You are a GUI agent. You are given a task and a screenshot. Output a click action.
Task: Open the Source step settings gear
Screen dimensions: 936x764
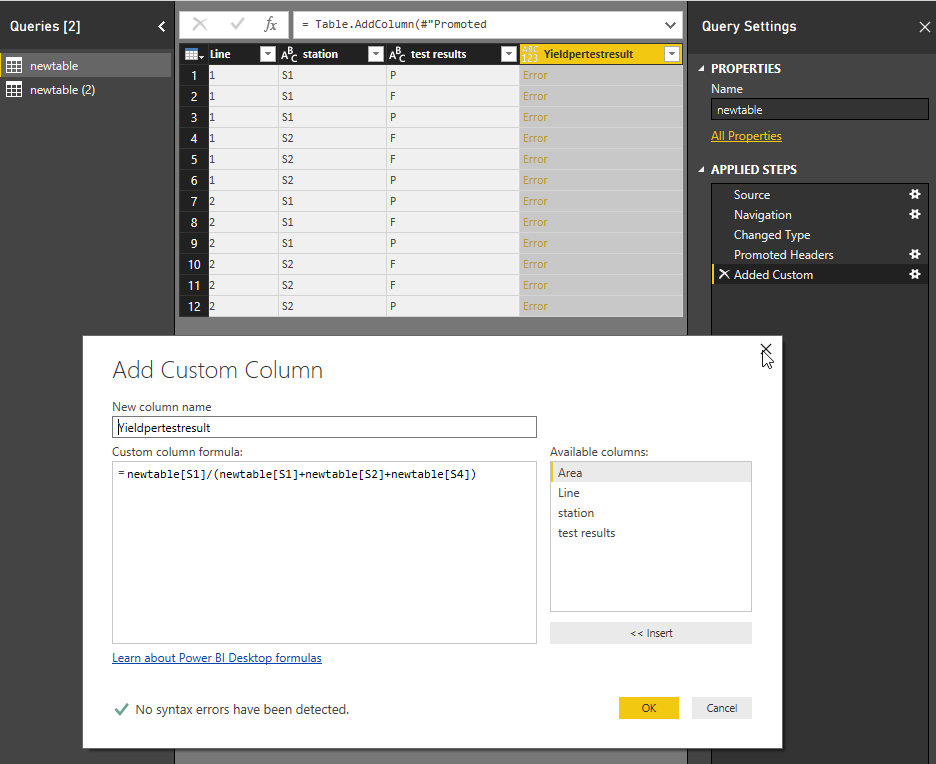pyautogui.click(x=915, y=195)
